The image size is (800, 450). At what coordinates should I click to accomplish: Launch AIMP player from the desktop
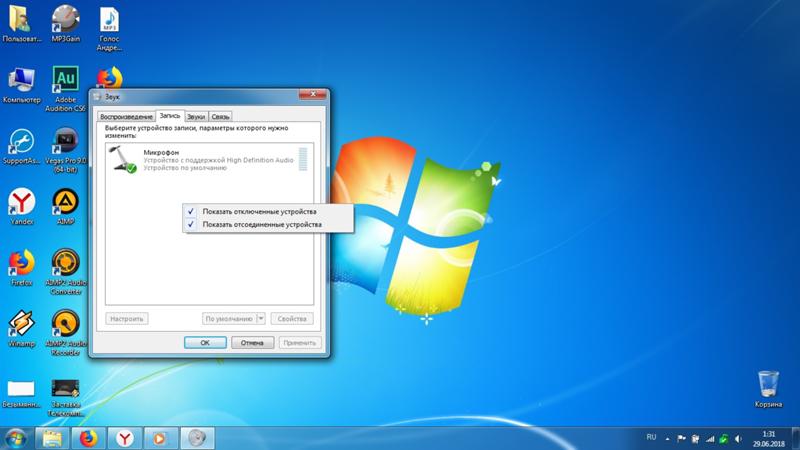(x=65, y=207)
